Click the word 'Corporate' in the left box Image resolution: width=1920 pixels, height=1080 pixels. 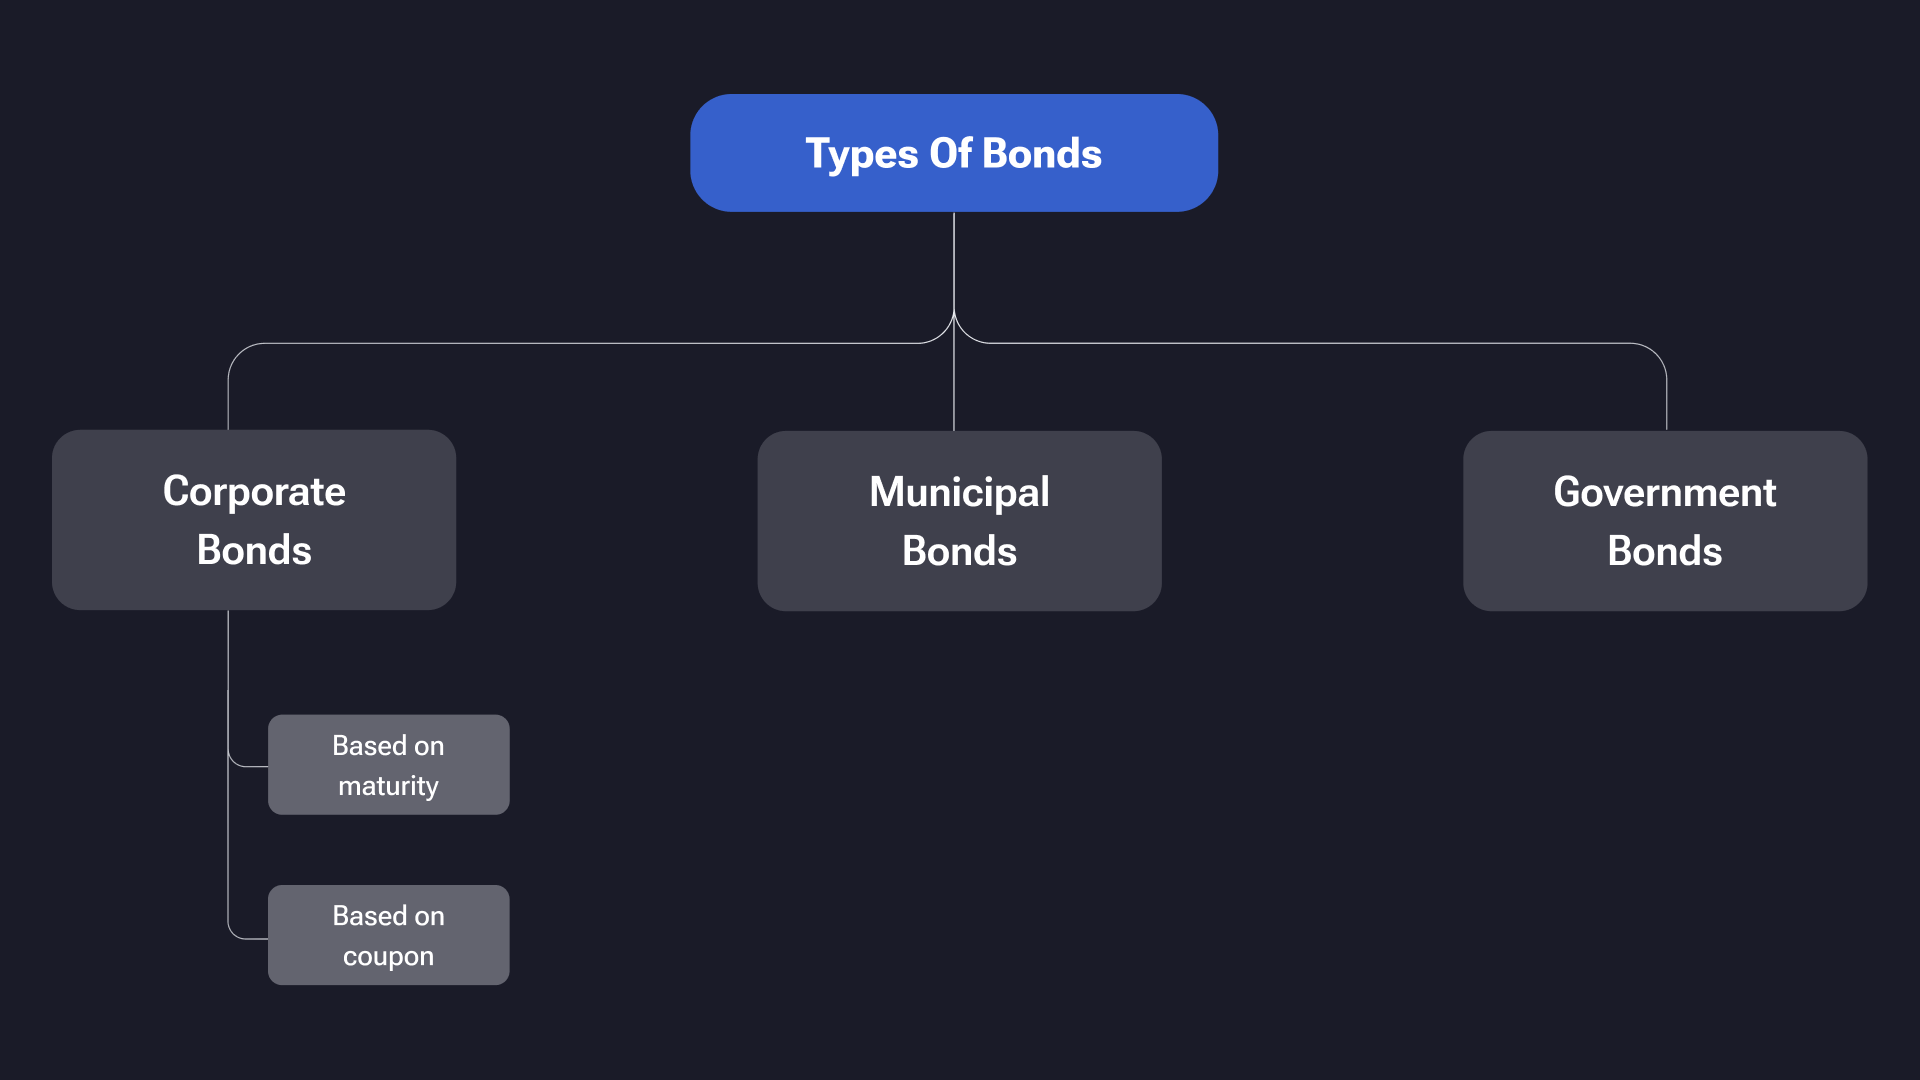pyautogui.click(x=254, y=491)
